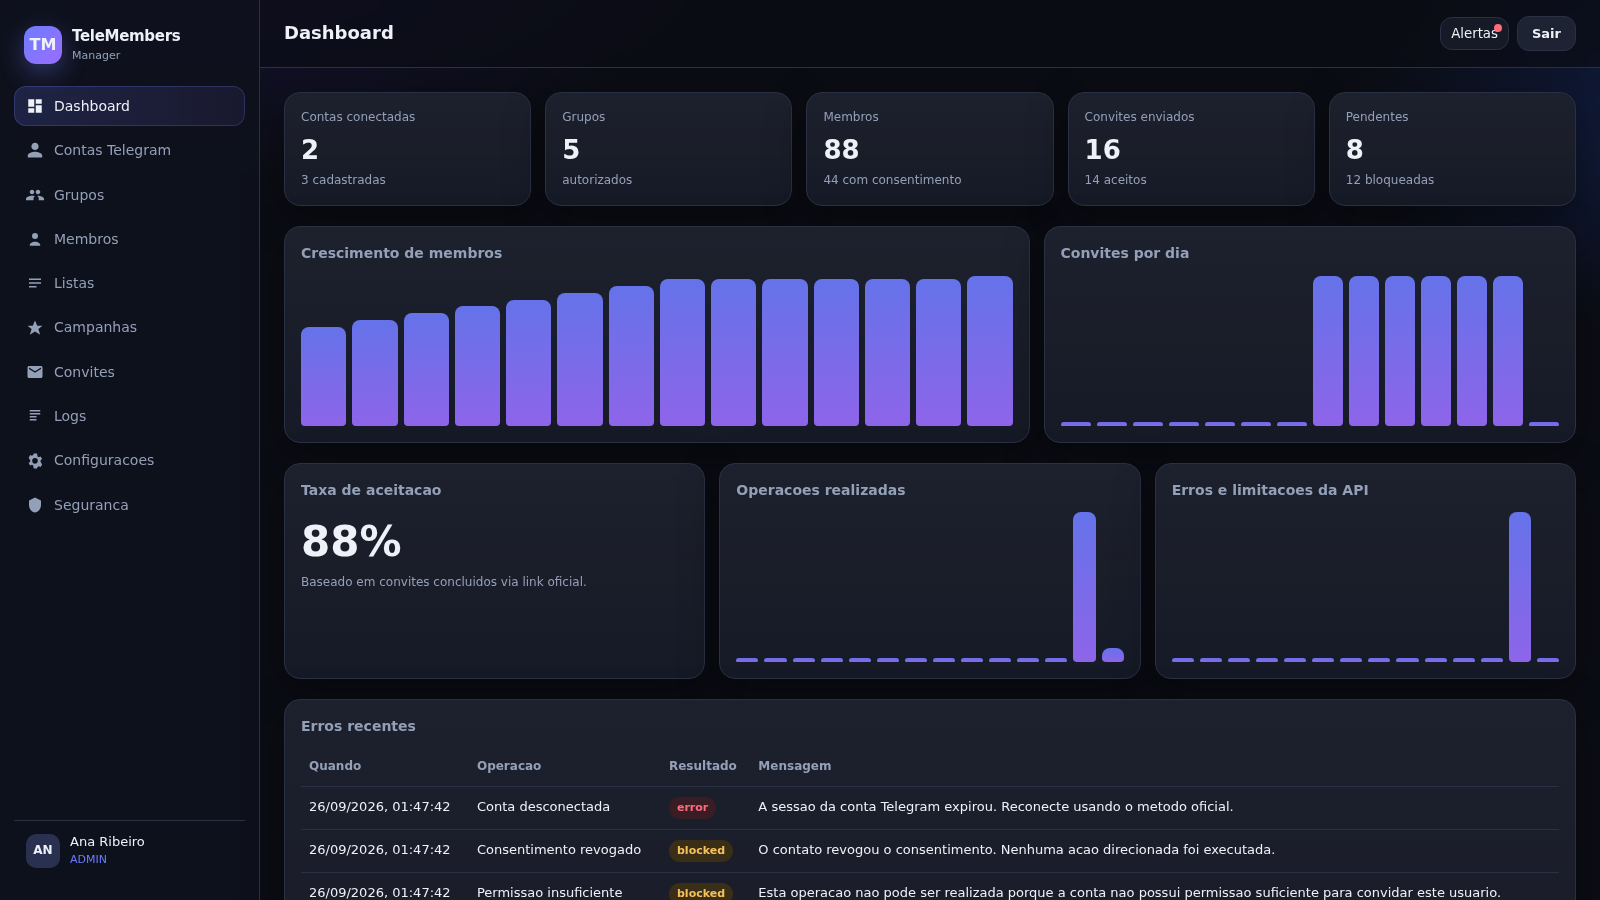Click the Erros recentes heading

[x=358, y=726]
